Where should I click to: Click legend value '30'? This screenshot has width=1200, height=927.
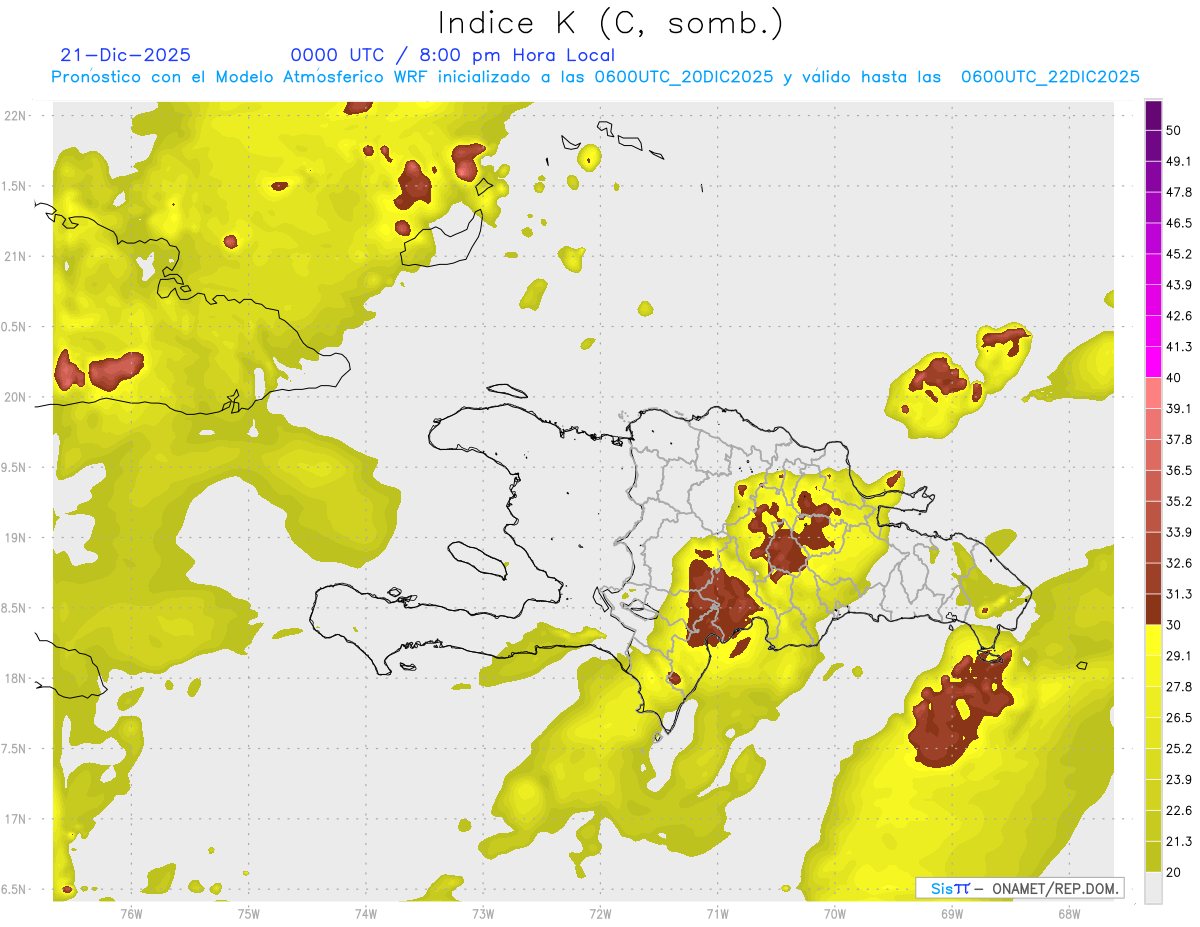pyautogui.click(x=1174, y=625)
